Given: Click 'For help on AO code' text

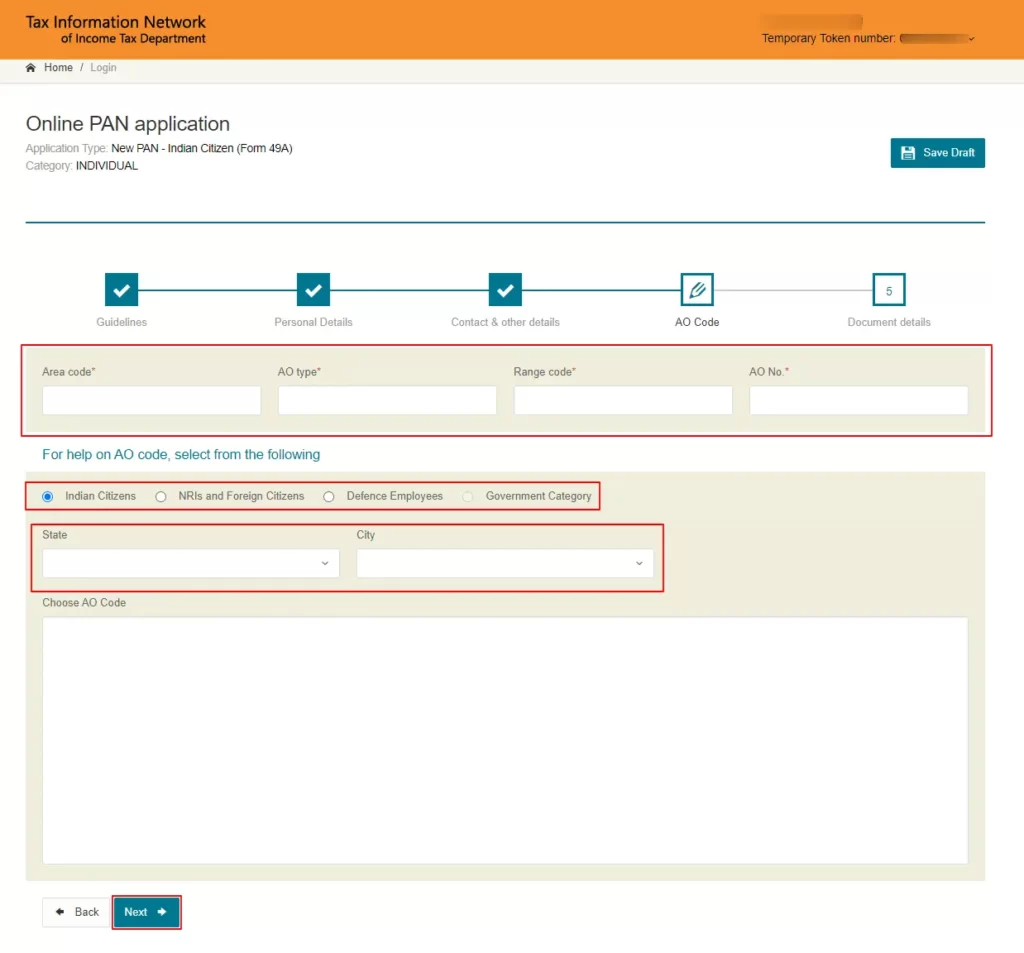Looking at the screenshot, I should pyautogui.click(x=181, y=455).
